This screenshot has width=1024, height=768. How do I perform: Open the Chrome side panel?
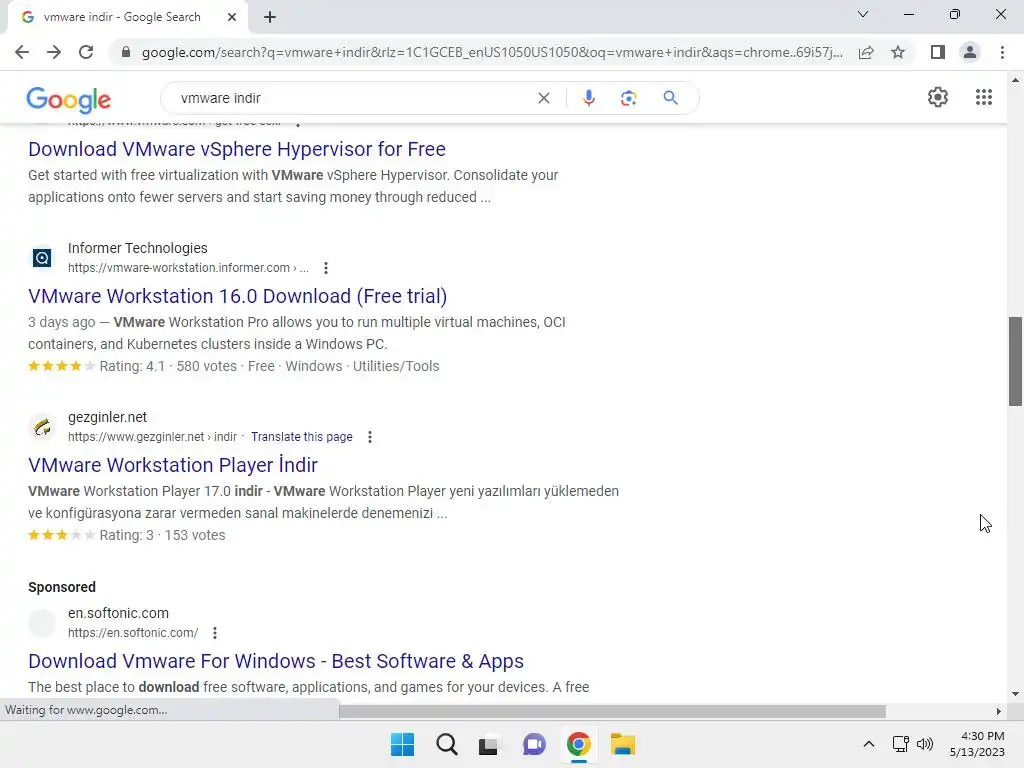938,52
